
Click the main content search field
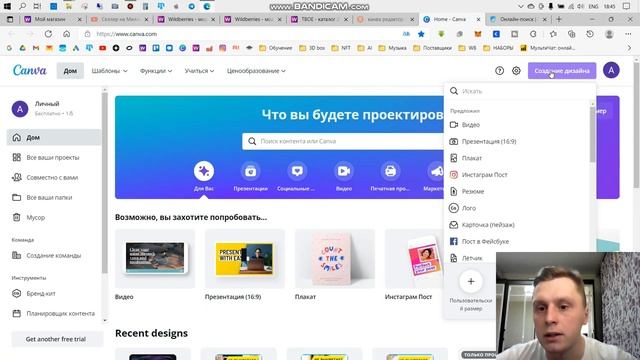point(344,141)
